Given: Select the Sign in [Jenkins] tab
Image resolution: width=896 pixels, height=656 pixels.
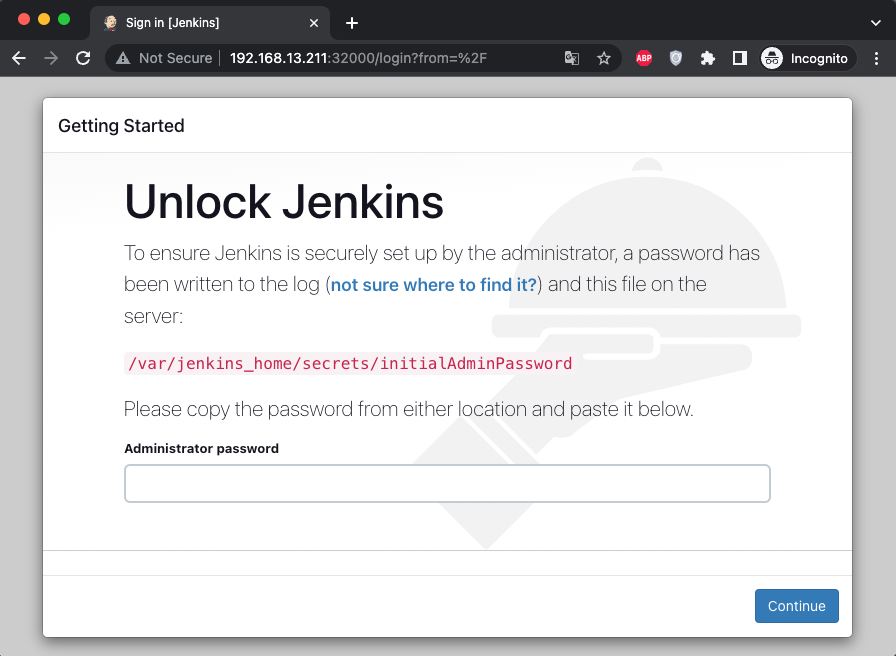Looking at the screenshot, I should (x=210, y=23).
